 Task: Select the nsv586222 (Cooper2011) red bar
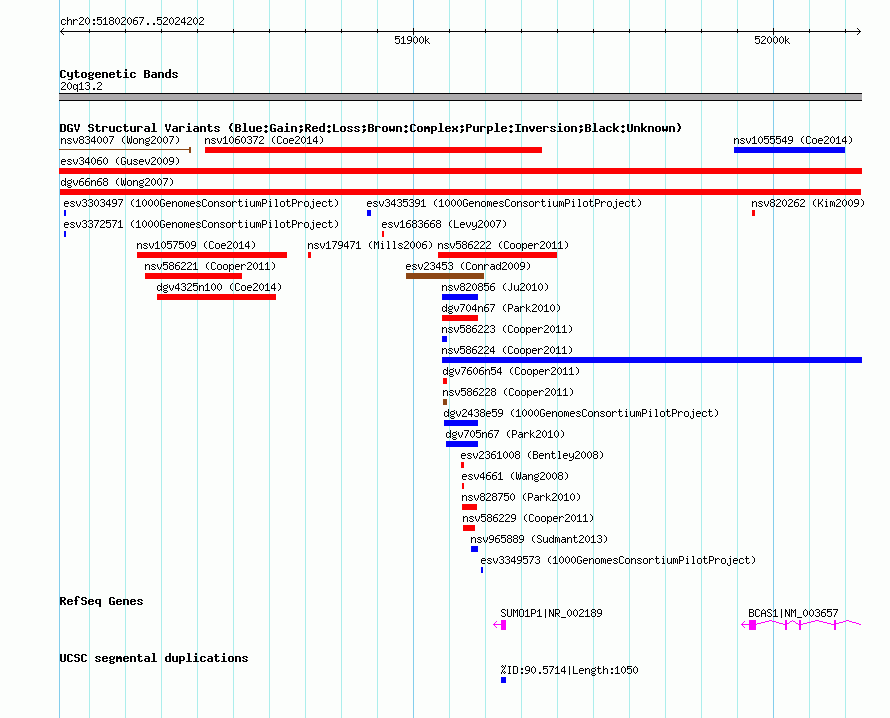497,255
